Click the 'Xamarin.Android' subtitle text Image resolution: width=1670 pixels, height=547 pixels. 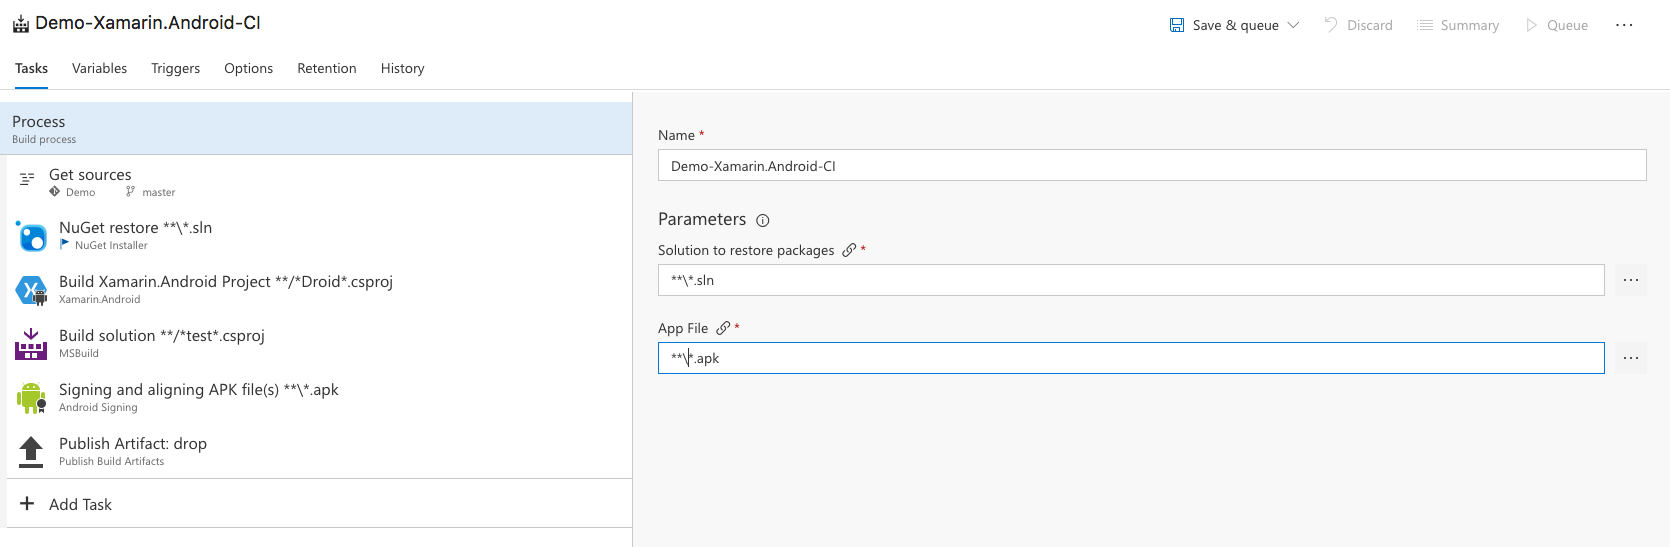click(x=99, y=299)
